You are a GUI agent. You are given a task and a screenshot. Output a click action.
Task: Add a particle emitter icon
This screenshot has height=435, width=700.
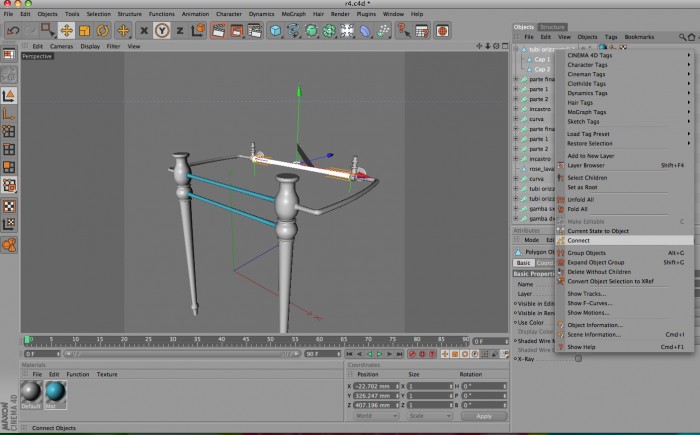pos(383,31)
